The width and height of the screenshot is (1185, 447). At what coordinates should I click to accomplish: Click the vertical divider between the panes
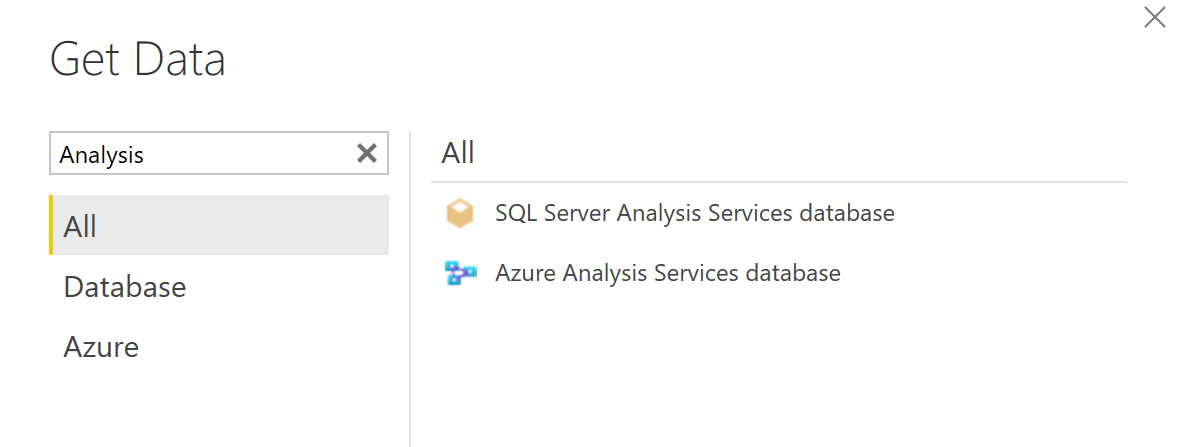[410, 300]
